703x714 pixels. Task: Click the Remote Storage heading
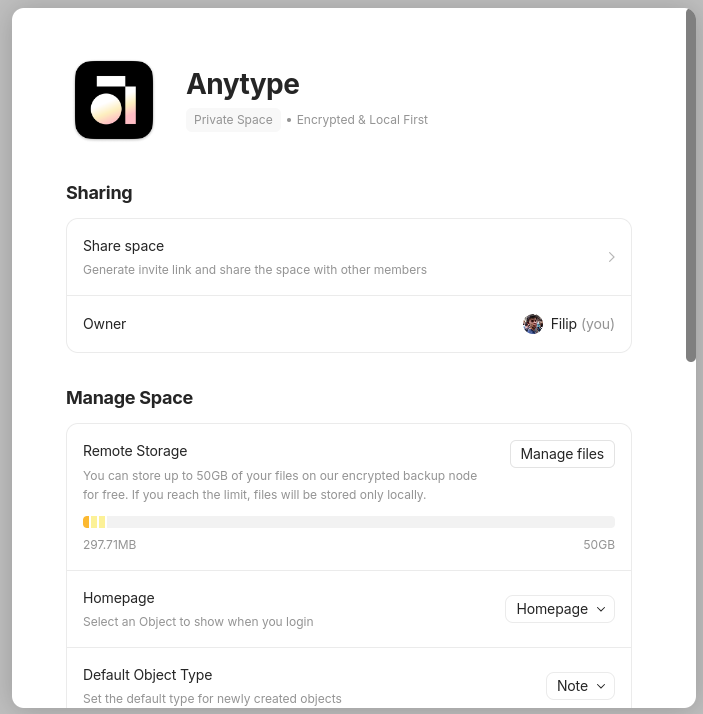135,451
